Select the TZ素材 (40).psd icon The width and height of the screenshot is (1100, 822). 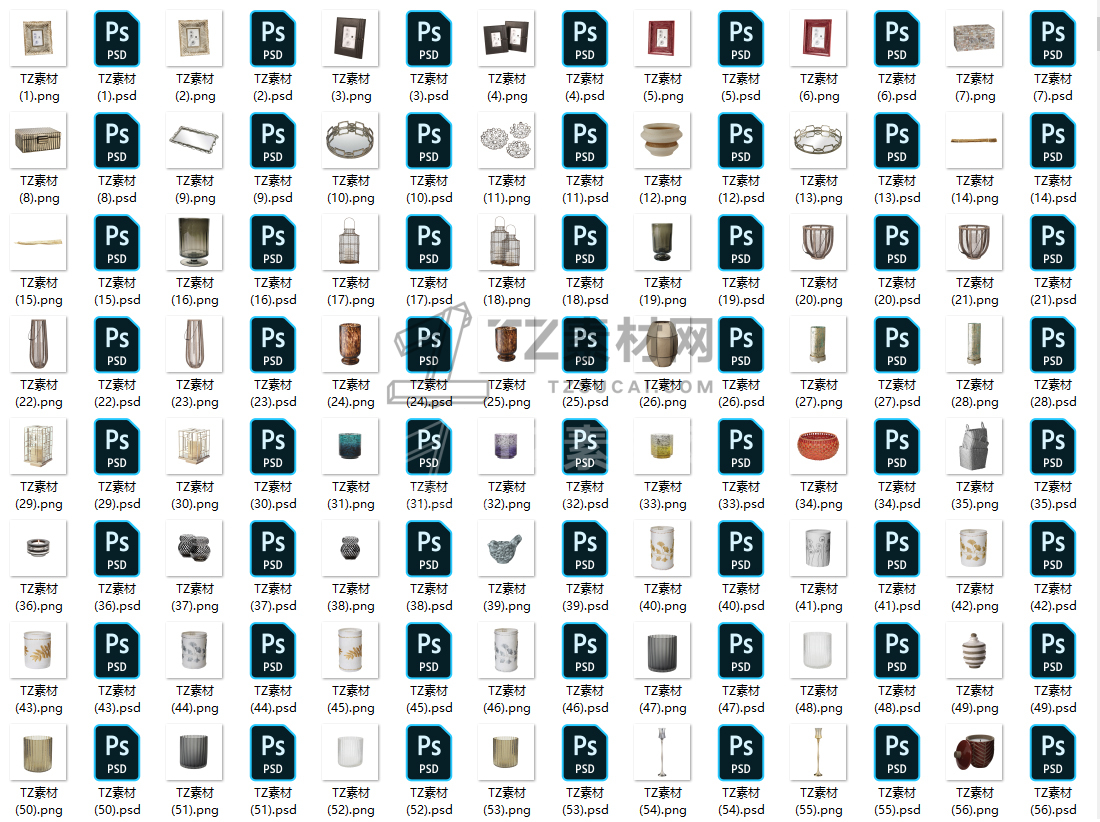click(741, 548)
